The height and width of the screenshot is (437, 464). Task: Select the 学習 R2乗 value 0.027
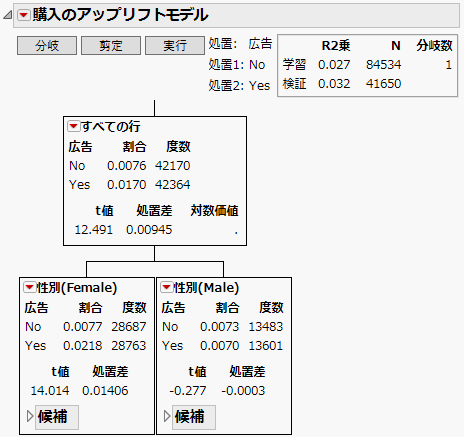[334, 65]
